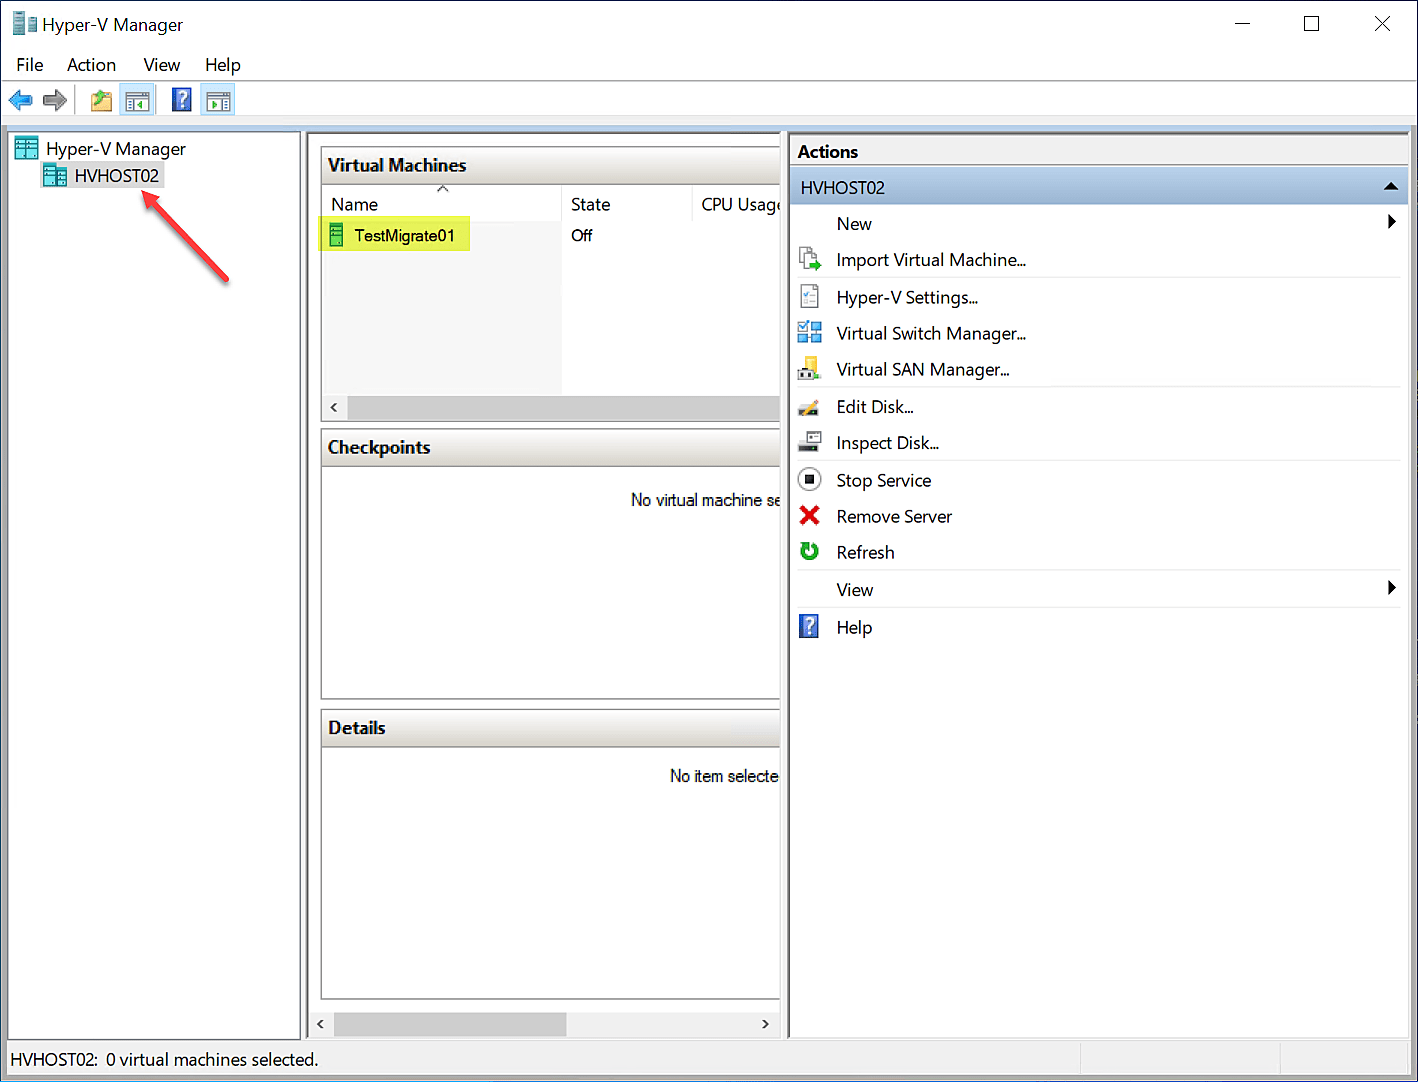Click left arrow of bottom center-pane scrollbar

321,1024
